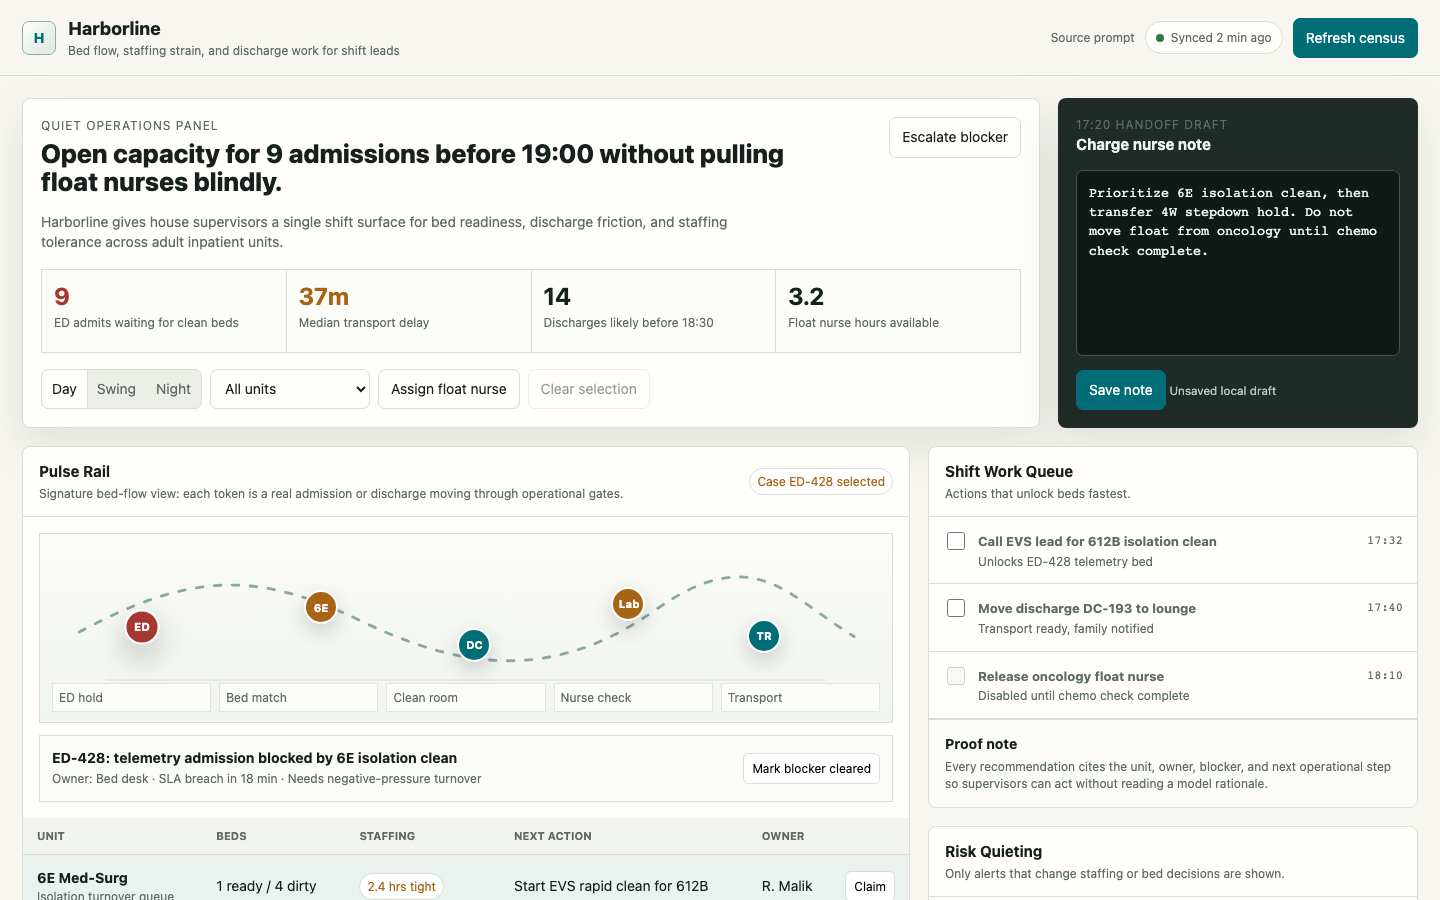Click Start EVS rapid clean for 612B
The image size is (1440, 900).
[611, 886]
